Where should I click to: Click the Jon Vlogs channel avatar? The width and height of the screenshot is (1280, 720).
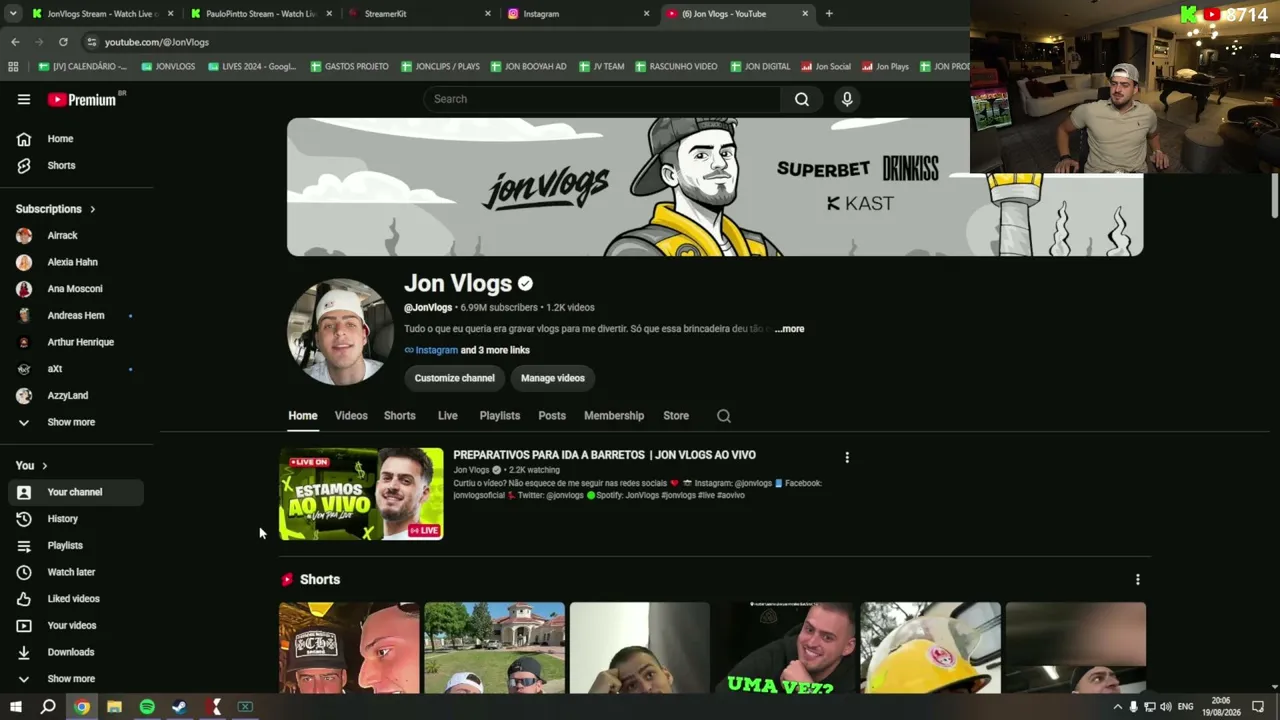[340, 332]
